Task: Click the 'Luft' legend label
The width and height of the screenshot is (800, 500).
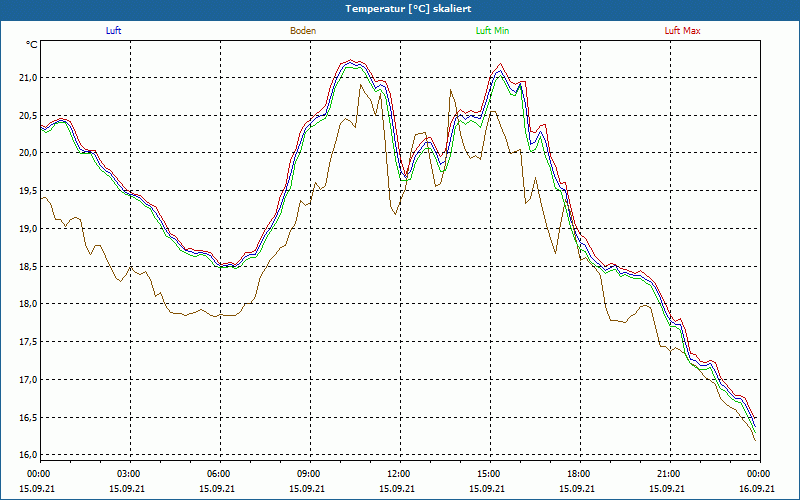Action: pyautogui.click(x=114, y=31)
